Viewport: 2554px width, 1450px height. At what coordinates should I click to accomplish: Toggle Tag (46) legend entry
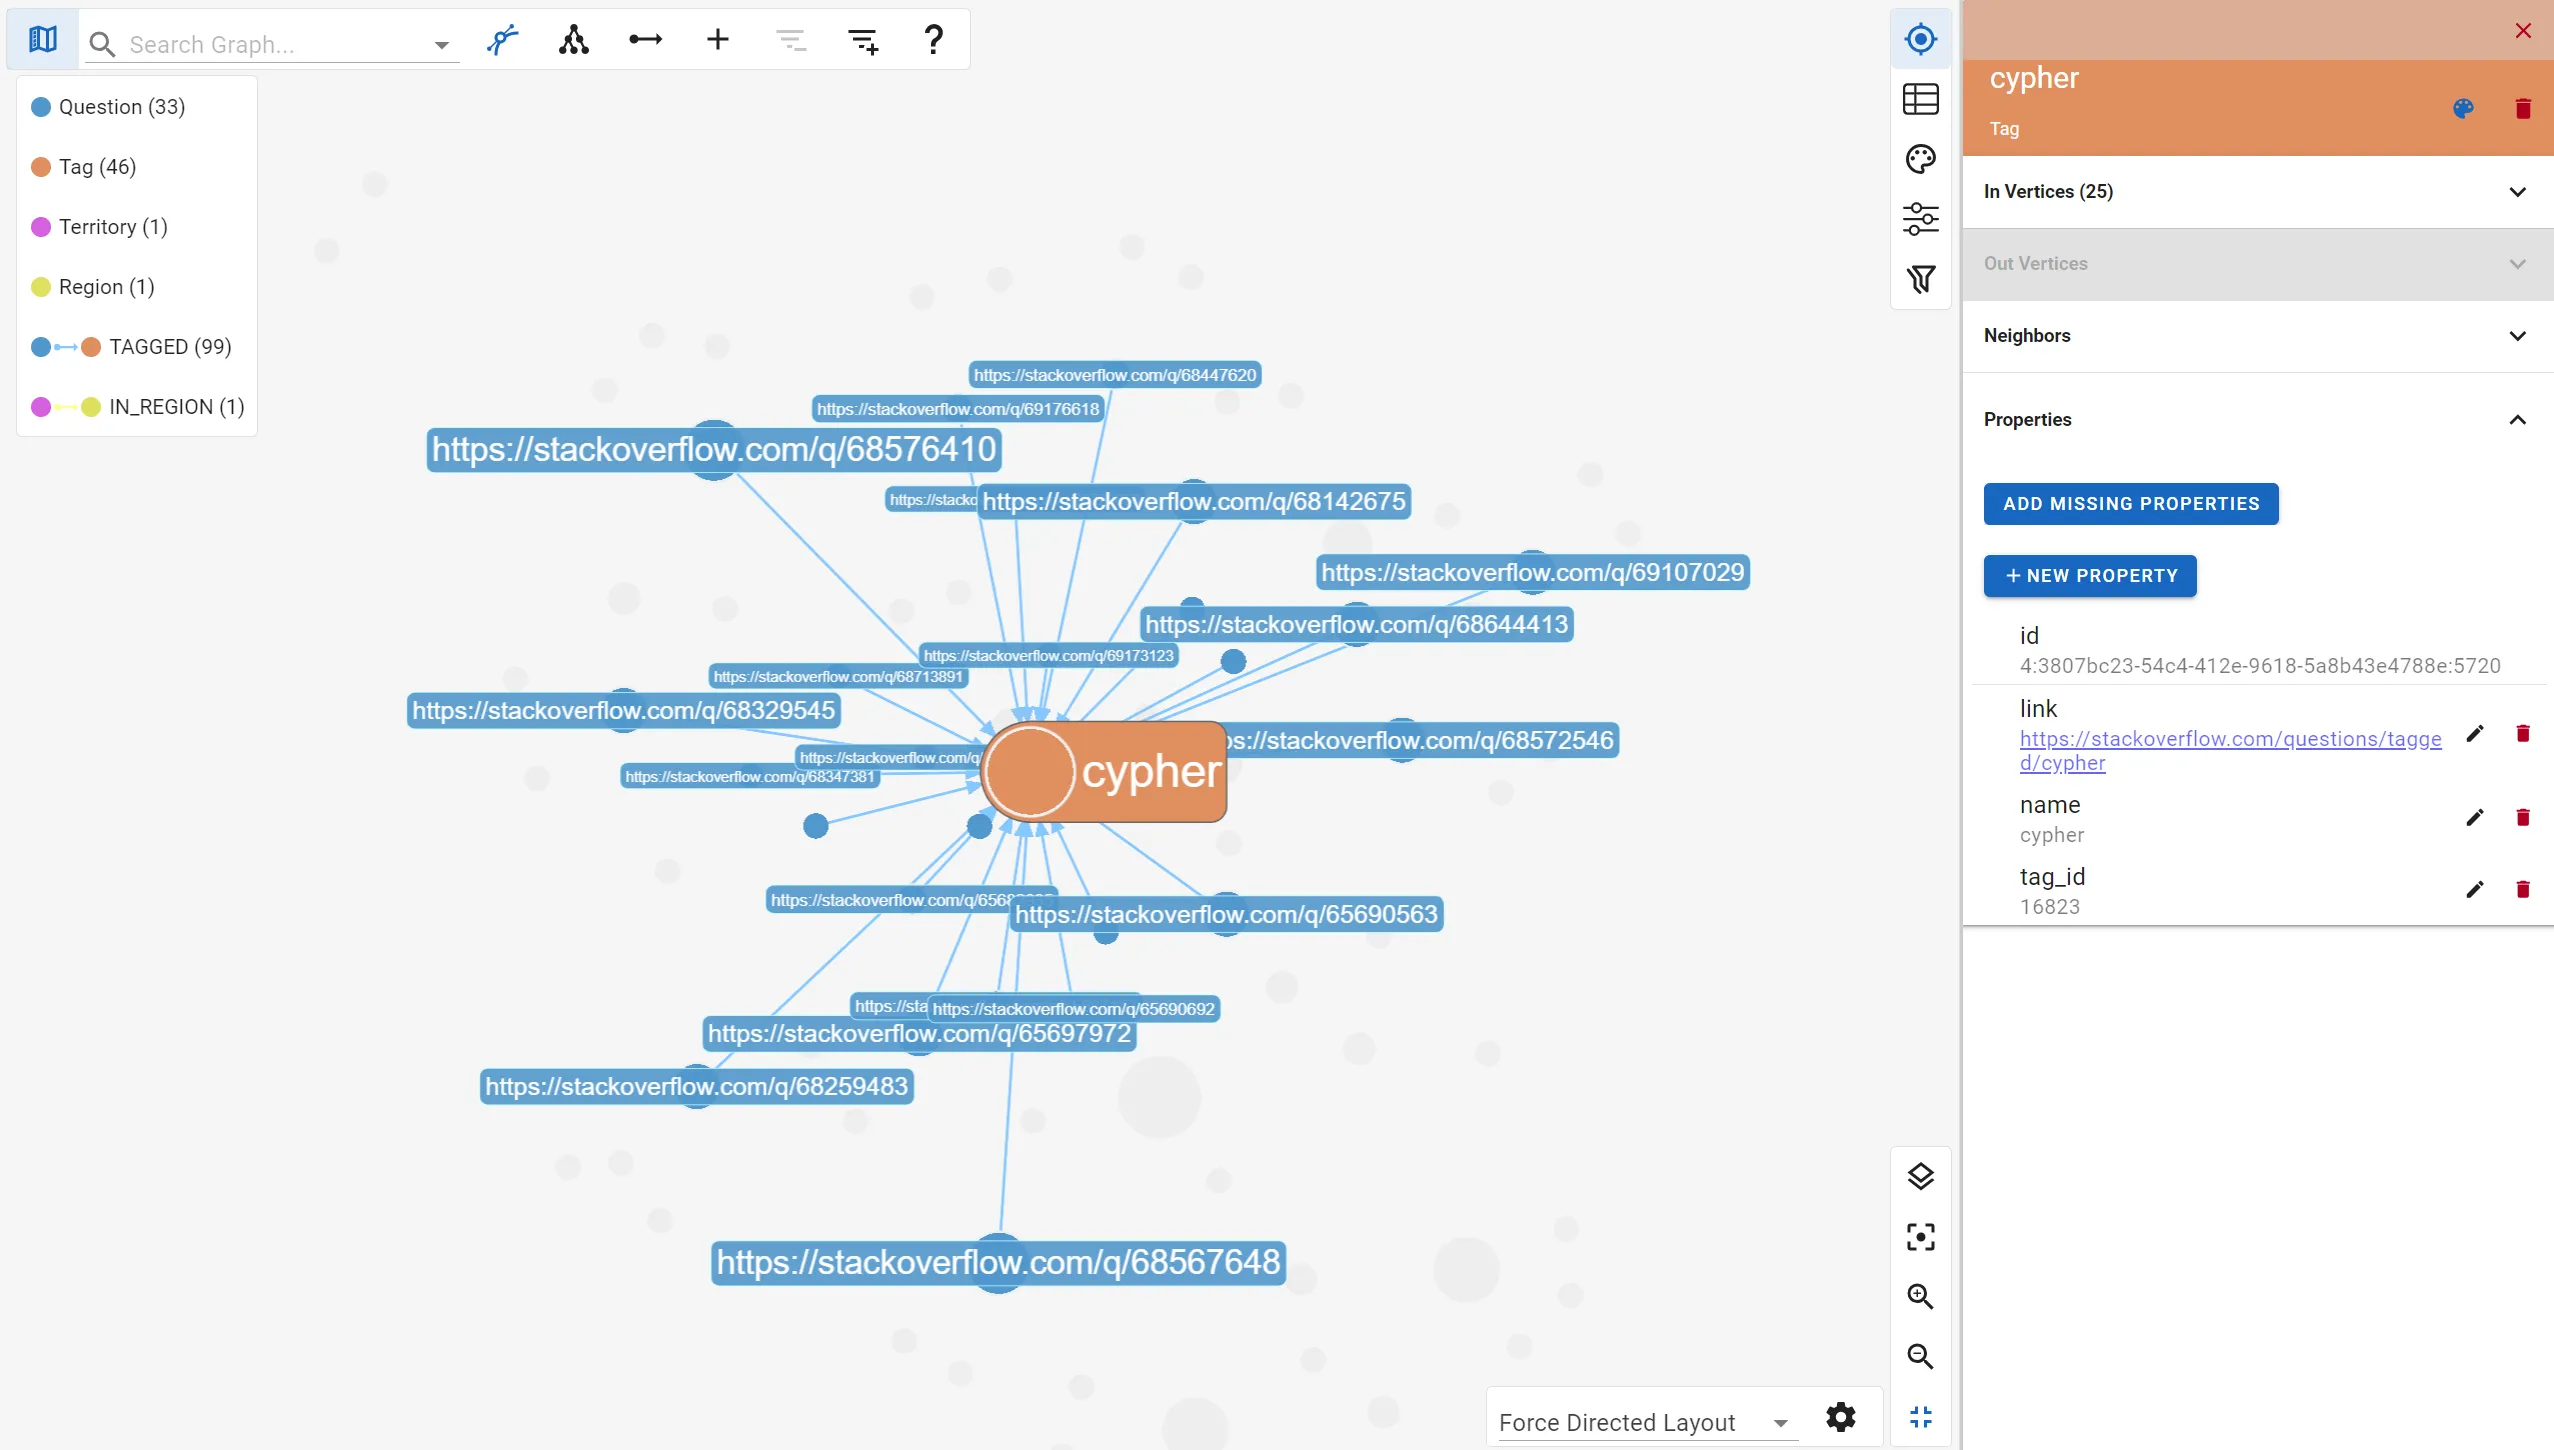(x=84, y=167)
